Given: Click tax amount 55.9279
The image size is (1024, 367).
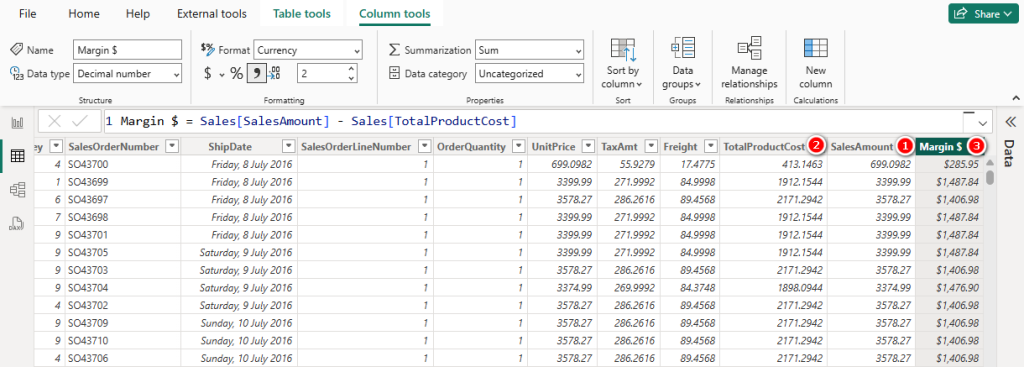Looking at the screenshot, I should click(636, 164).
